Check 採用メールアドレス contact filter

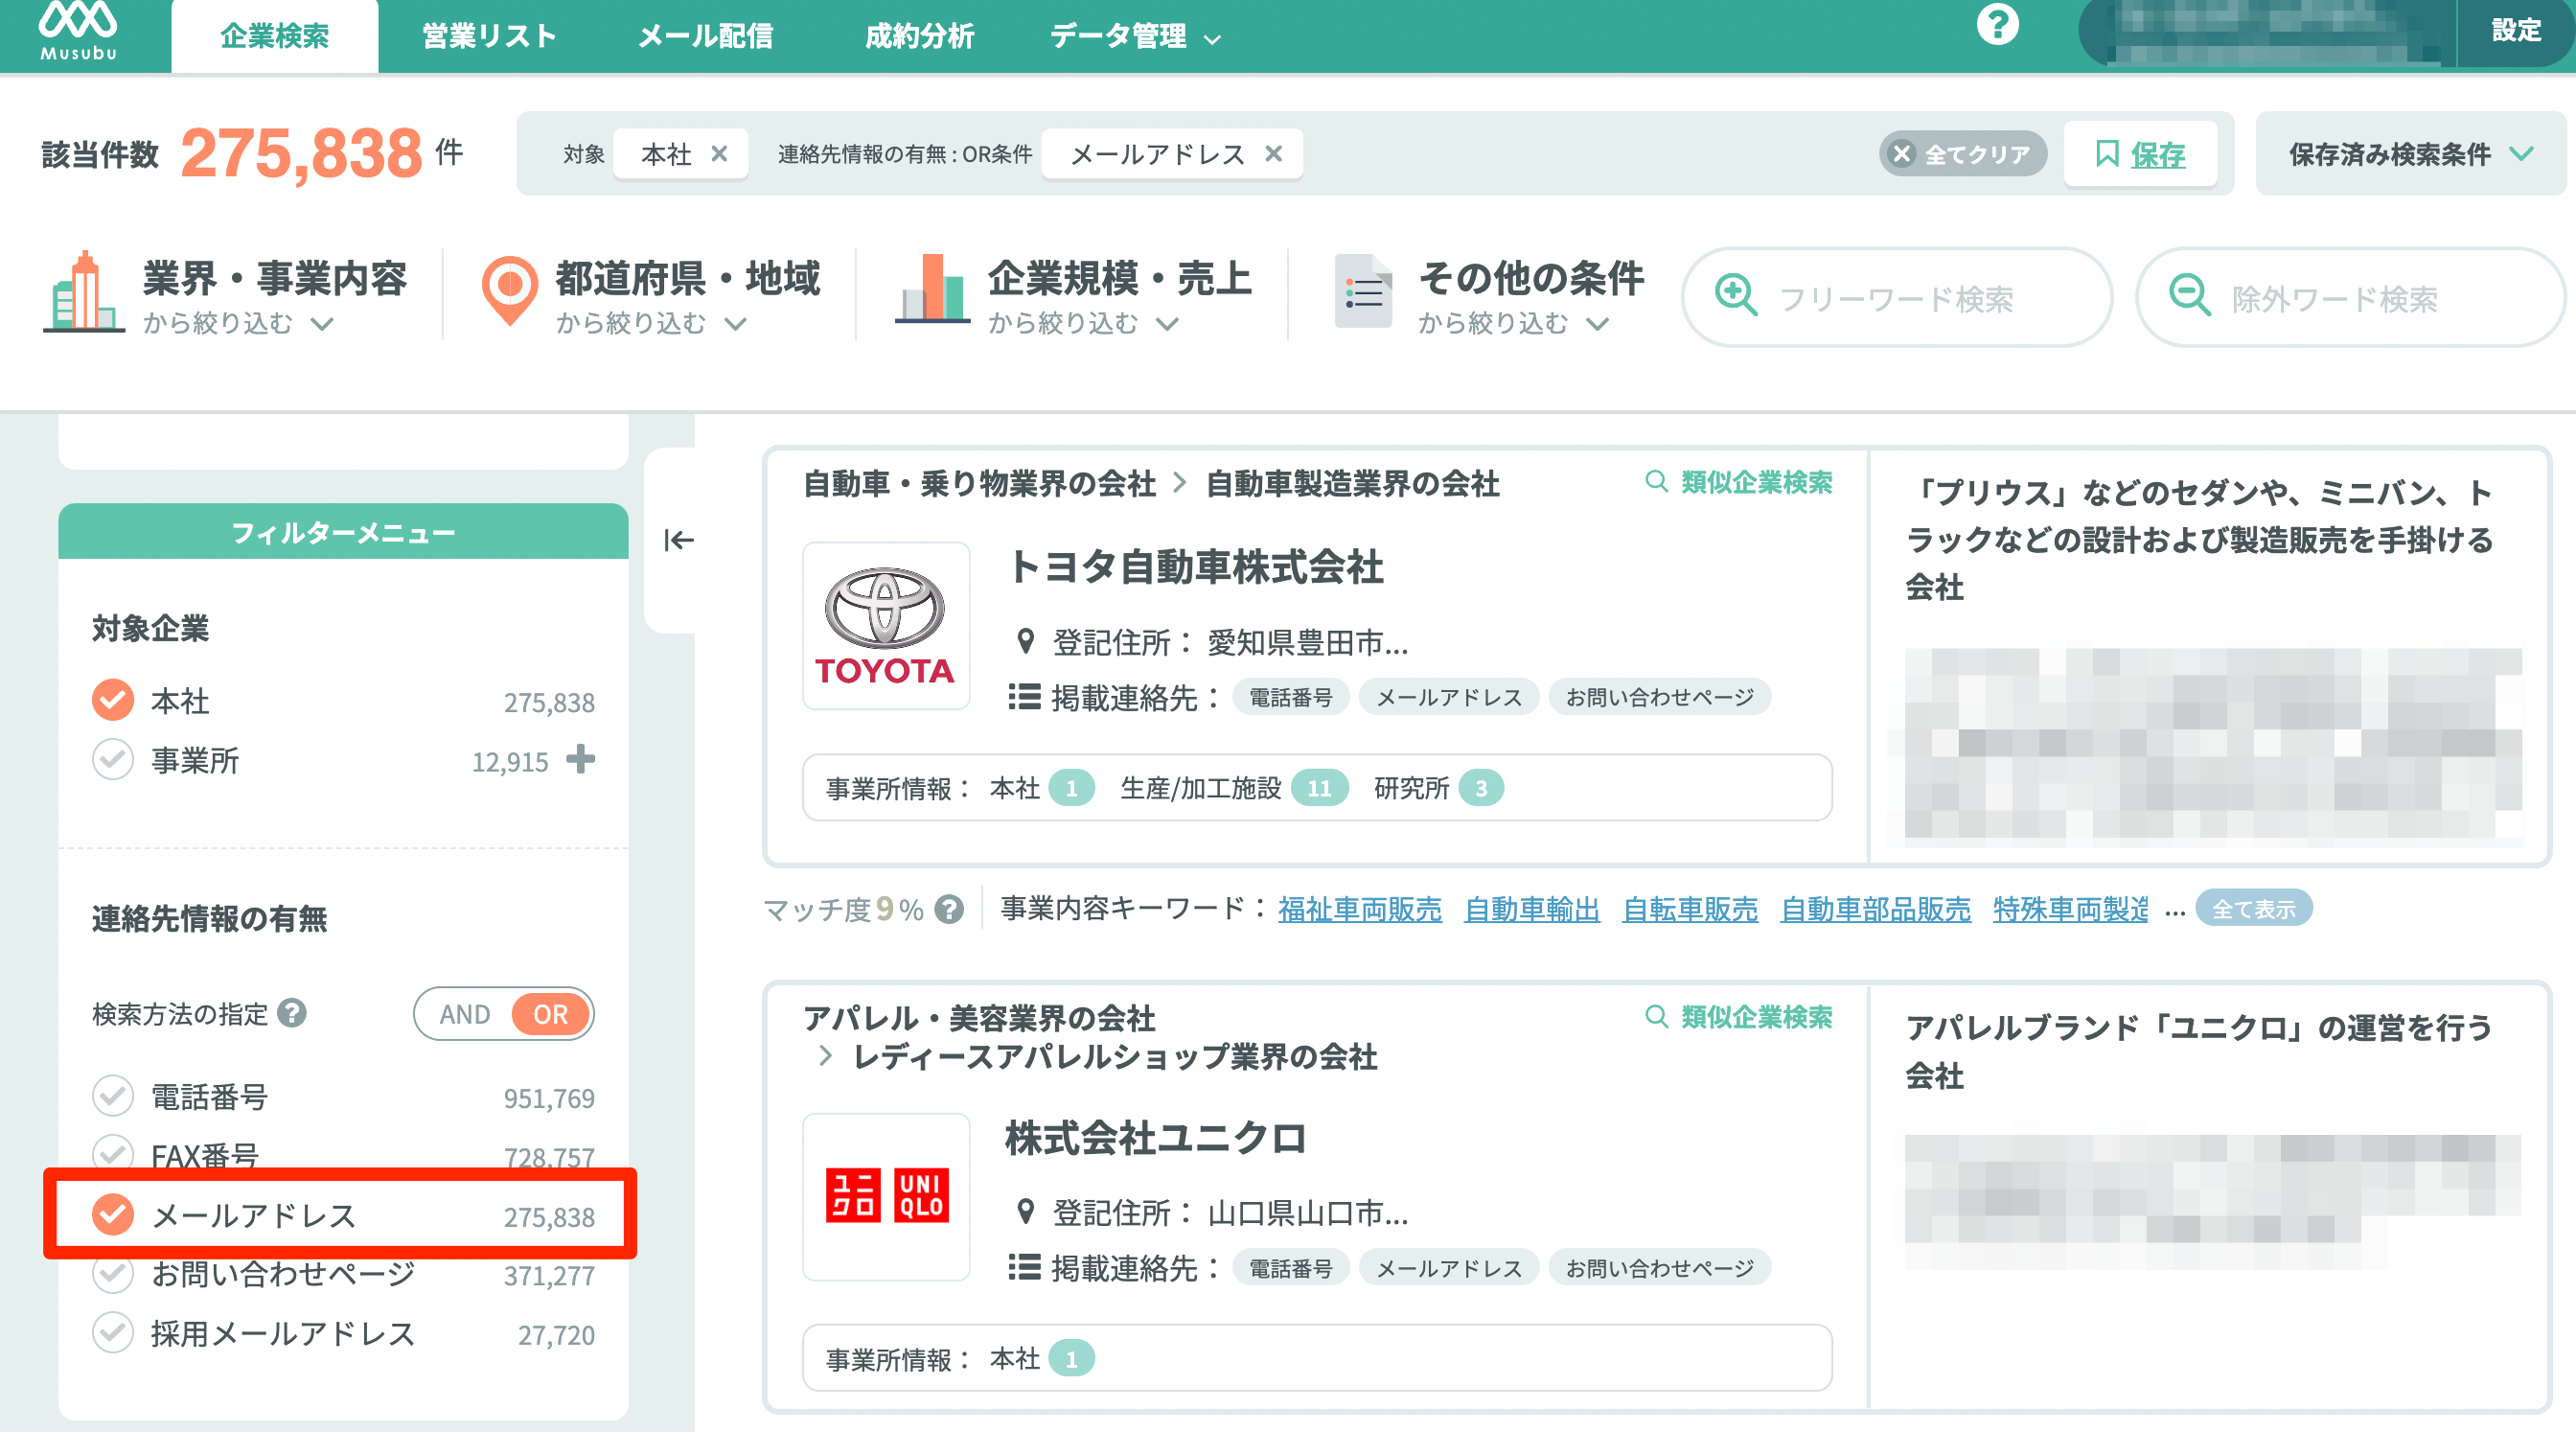click(113, 1332)
